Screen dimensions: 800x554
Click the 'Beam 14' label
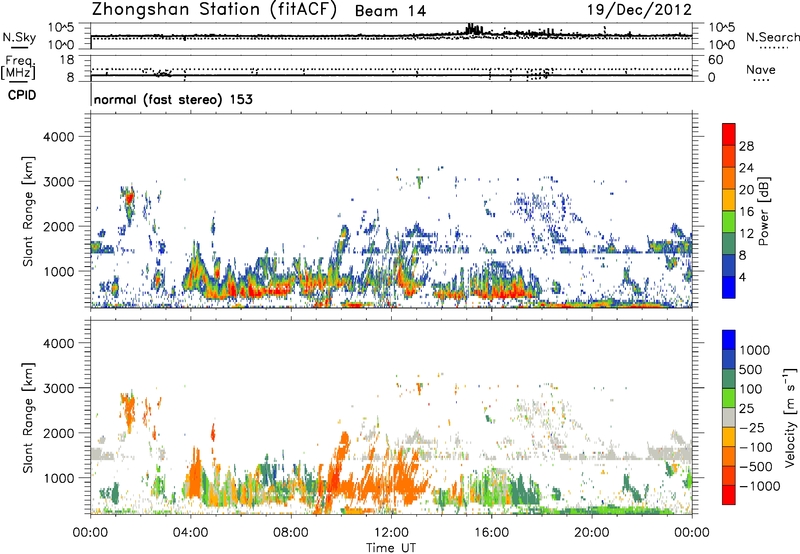390,11
